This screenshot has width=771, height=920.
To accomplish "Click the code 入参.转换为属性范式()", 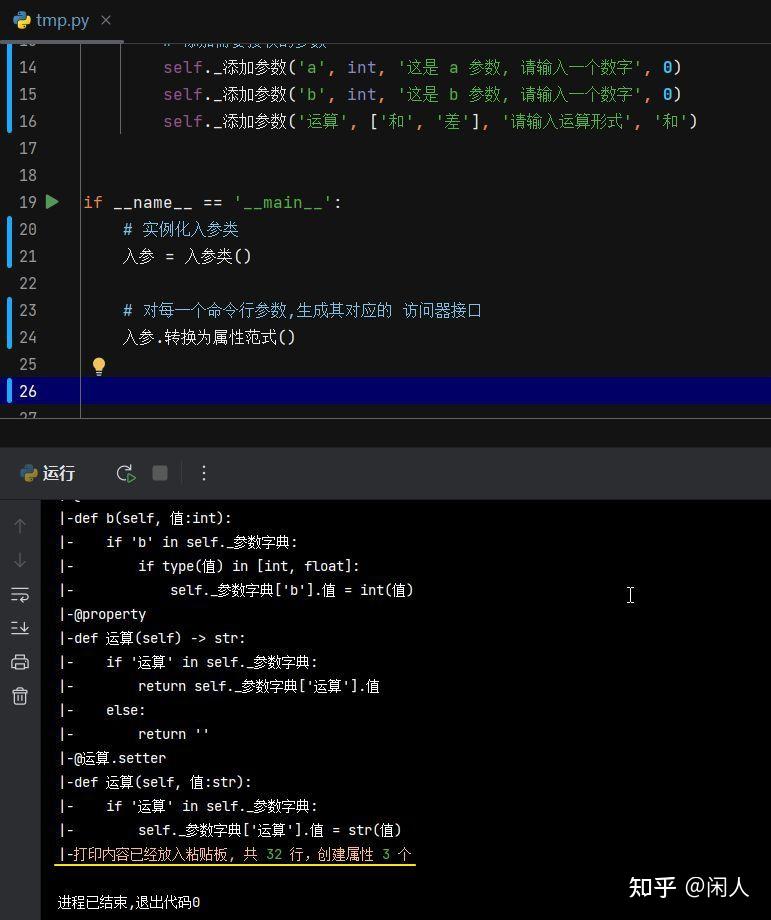I will 208,337.
